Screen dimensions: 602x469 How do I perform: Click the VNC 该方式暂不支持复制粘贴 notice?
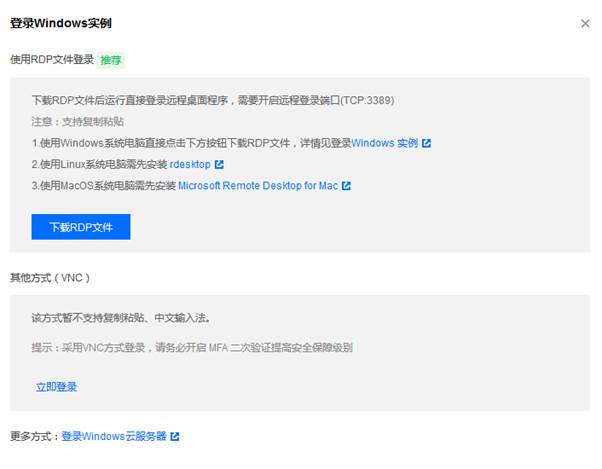point(120,319)
